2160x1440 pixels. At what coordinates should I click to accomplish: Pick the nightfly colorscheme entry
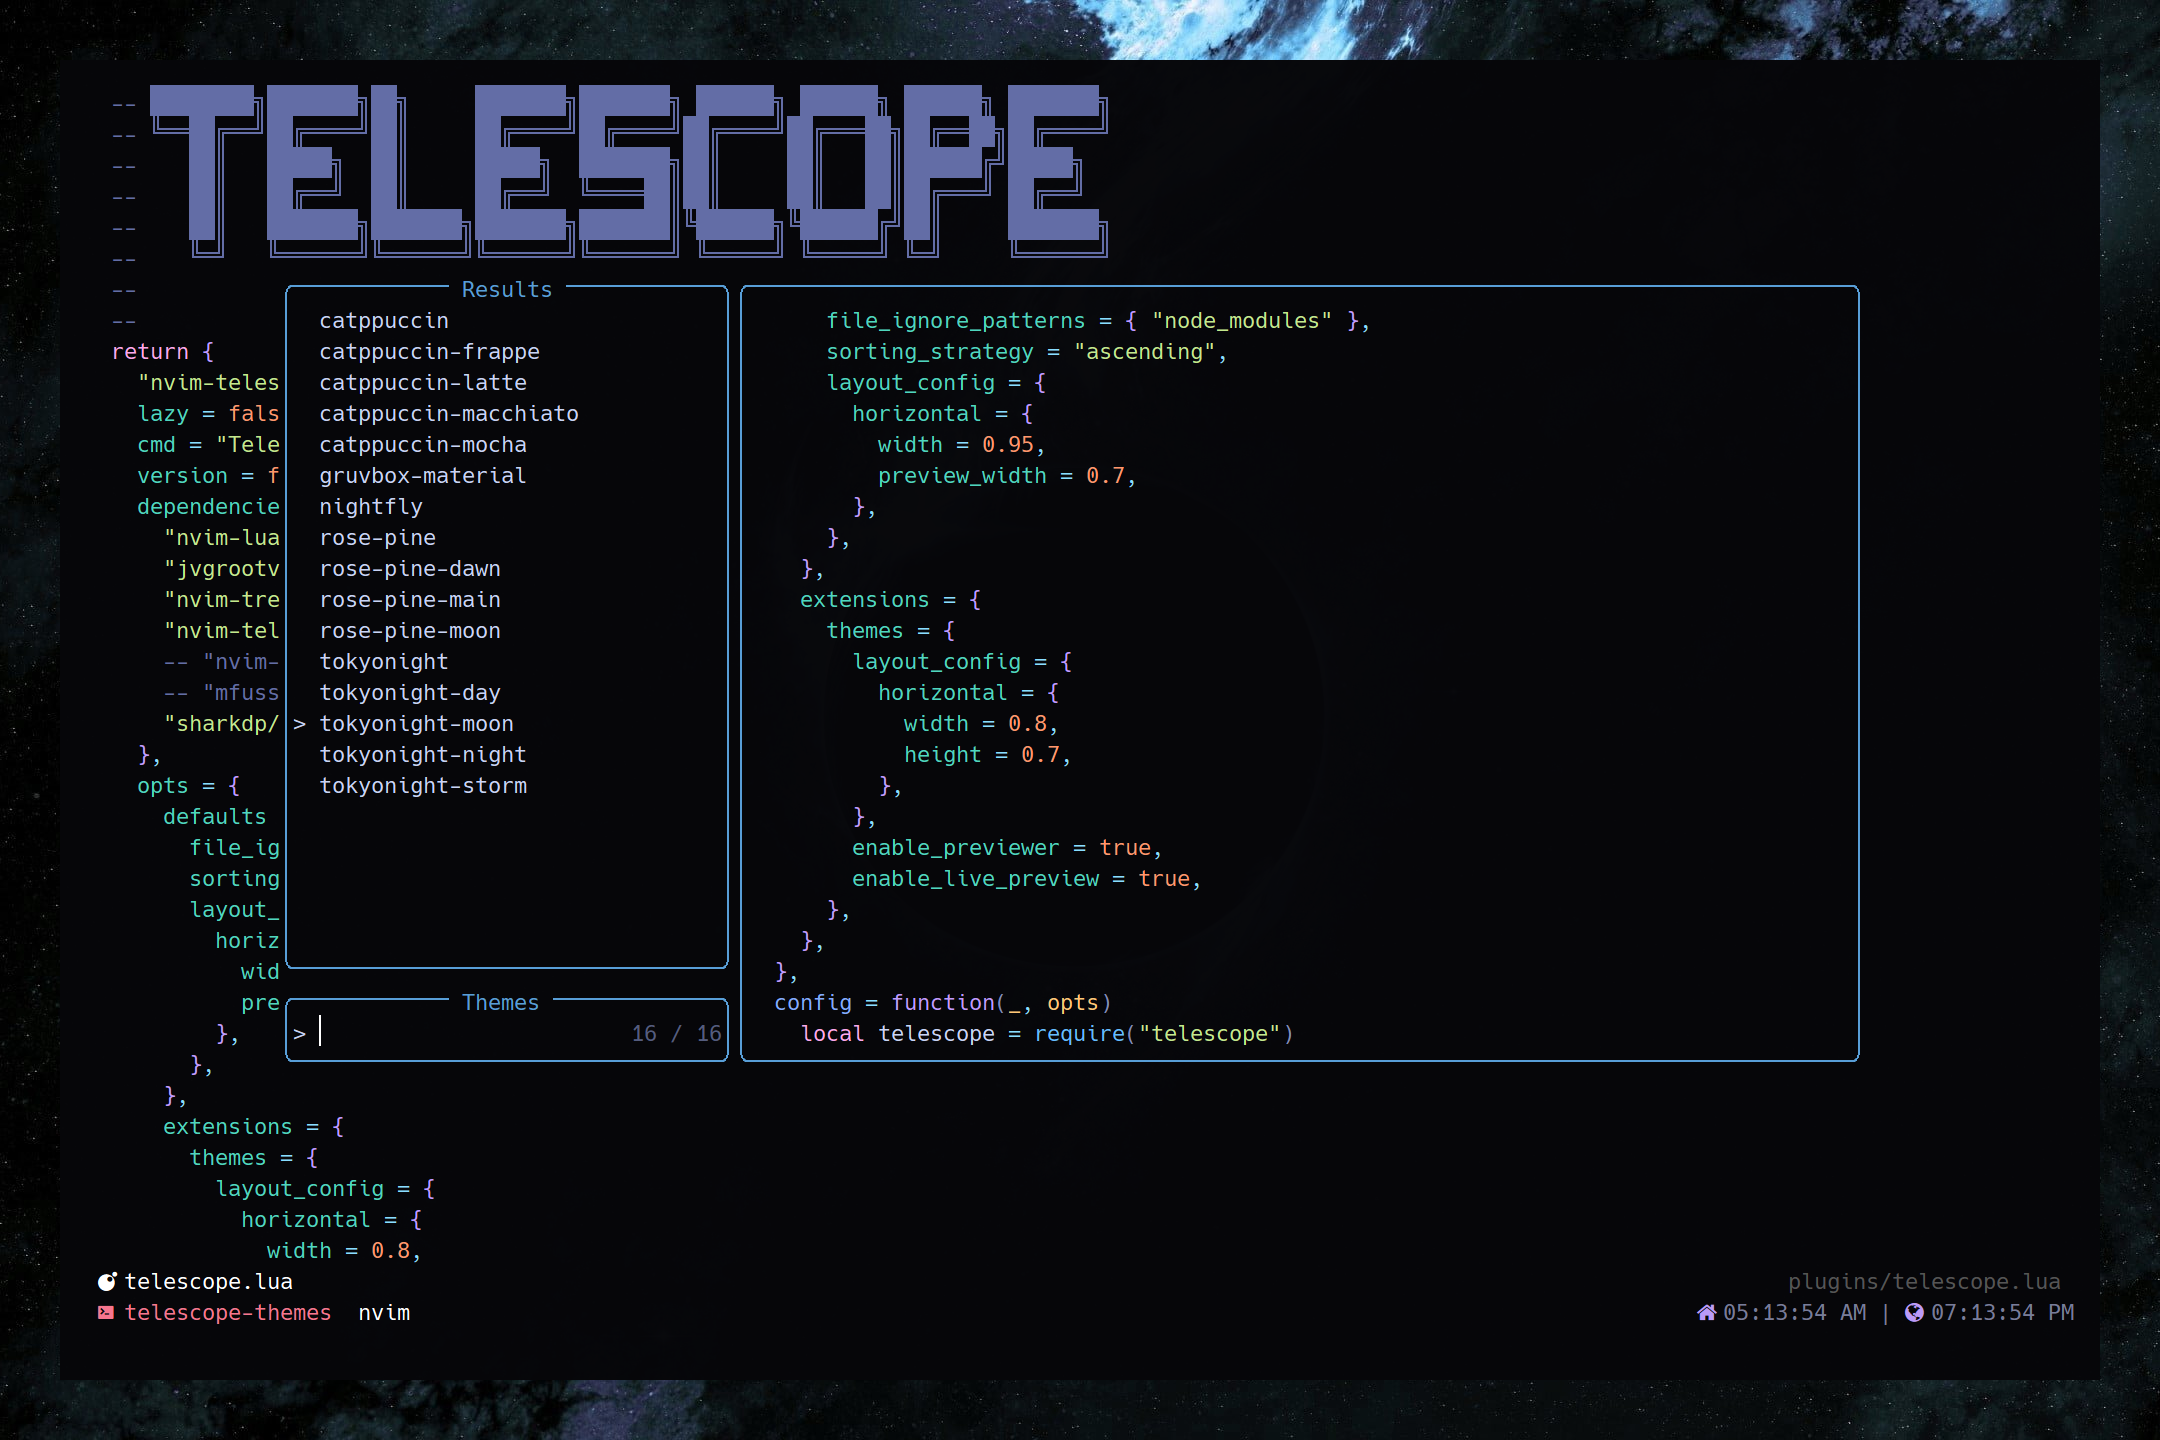coord(371,507)
